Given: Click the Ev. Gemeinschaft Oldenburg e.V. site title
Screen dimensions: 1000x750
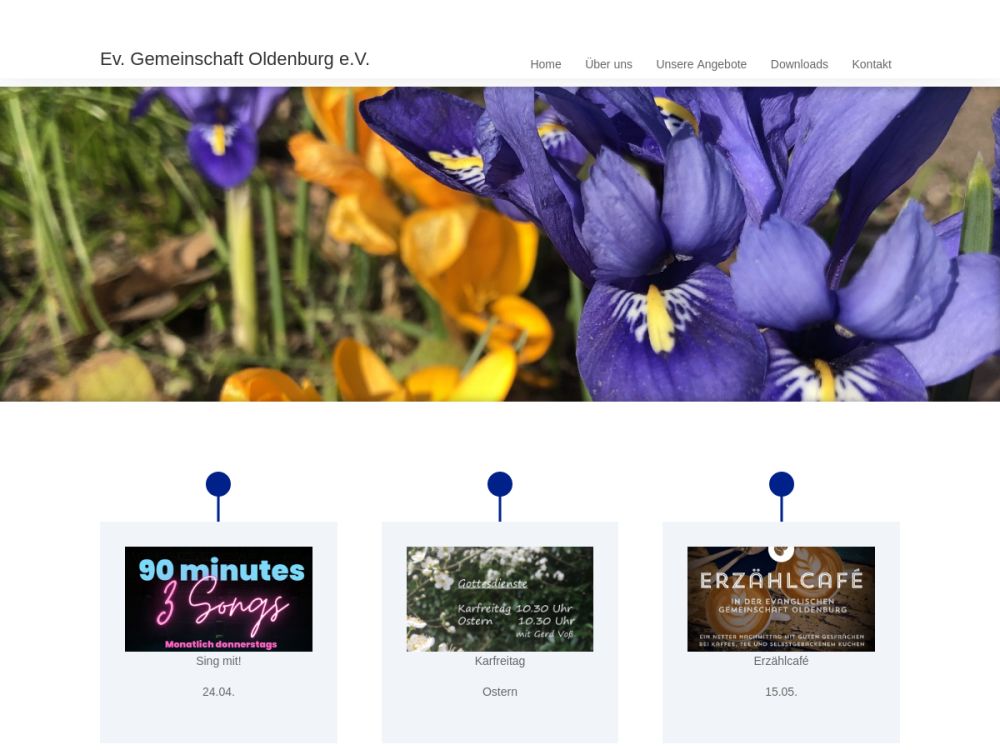Looking at the screenshot, I should point(235,59).
